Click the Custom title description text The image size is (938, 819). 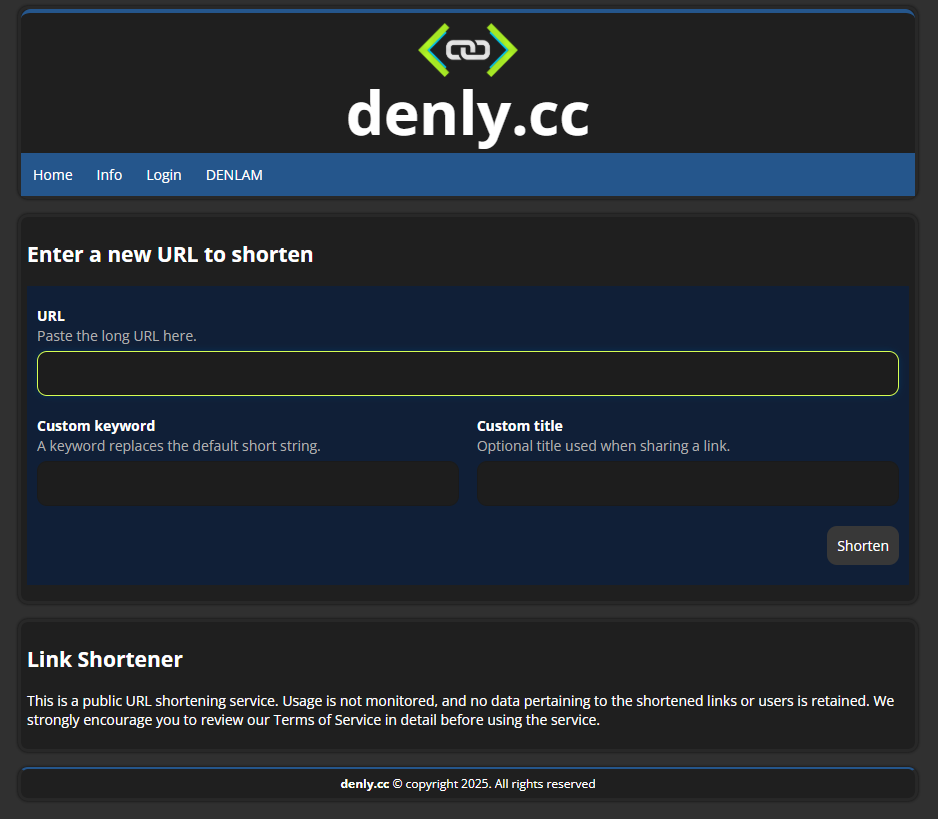[x=603, y=446]
